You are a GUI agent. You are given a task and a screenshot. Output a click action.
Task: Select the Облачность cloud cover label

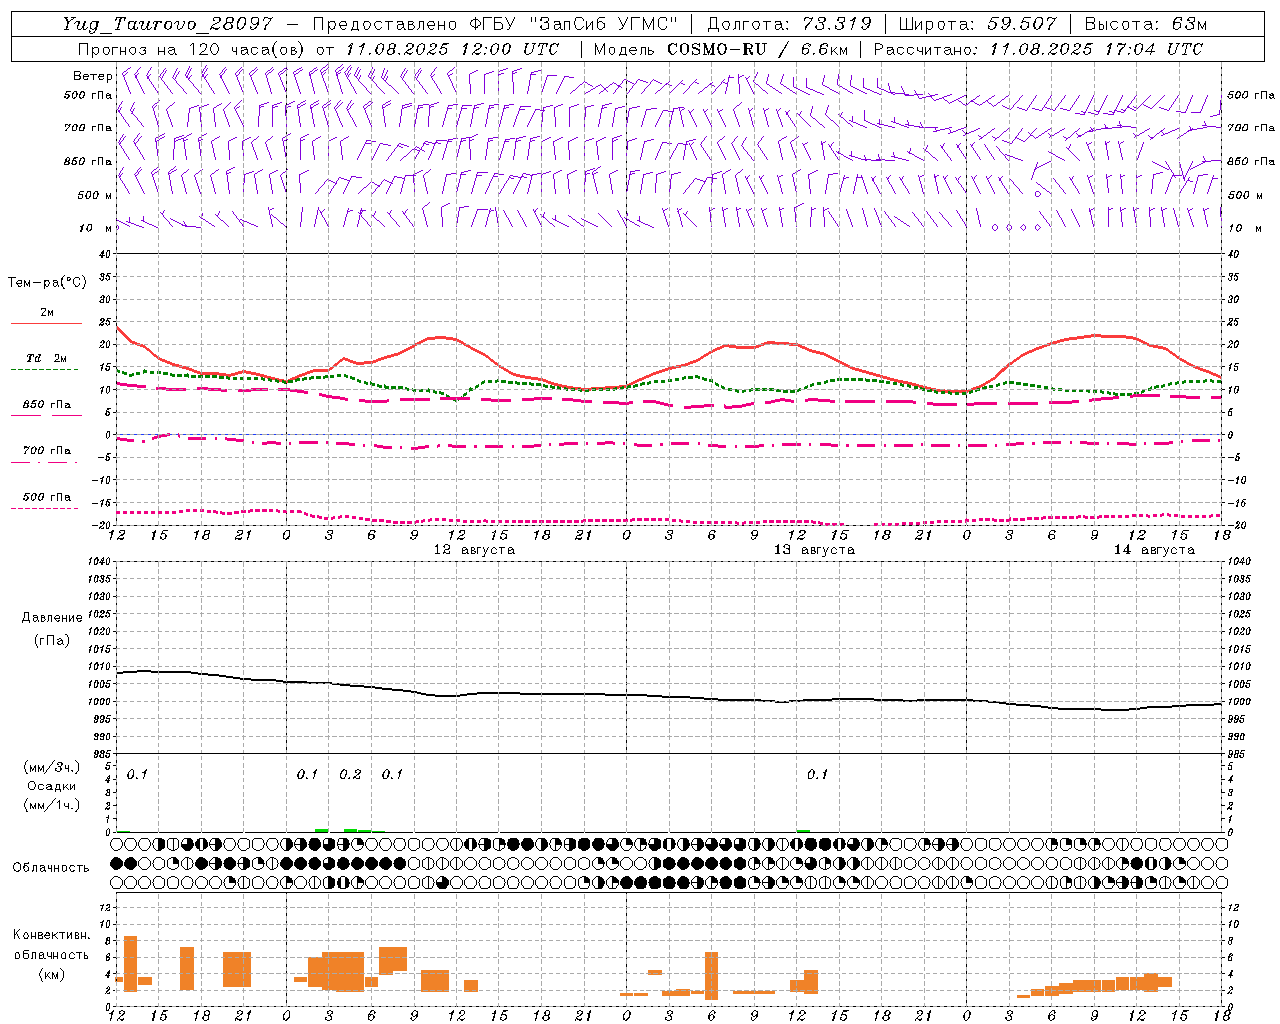click(x=51, y=867)
